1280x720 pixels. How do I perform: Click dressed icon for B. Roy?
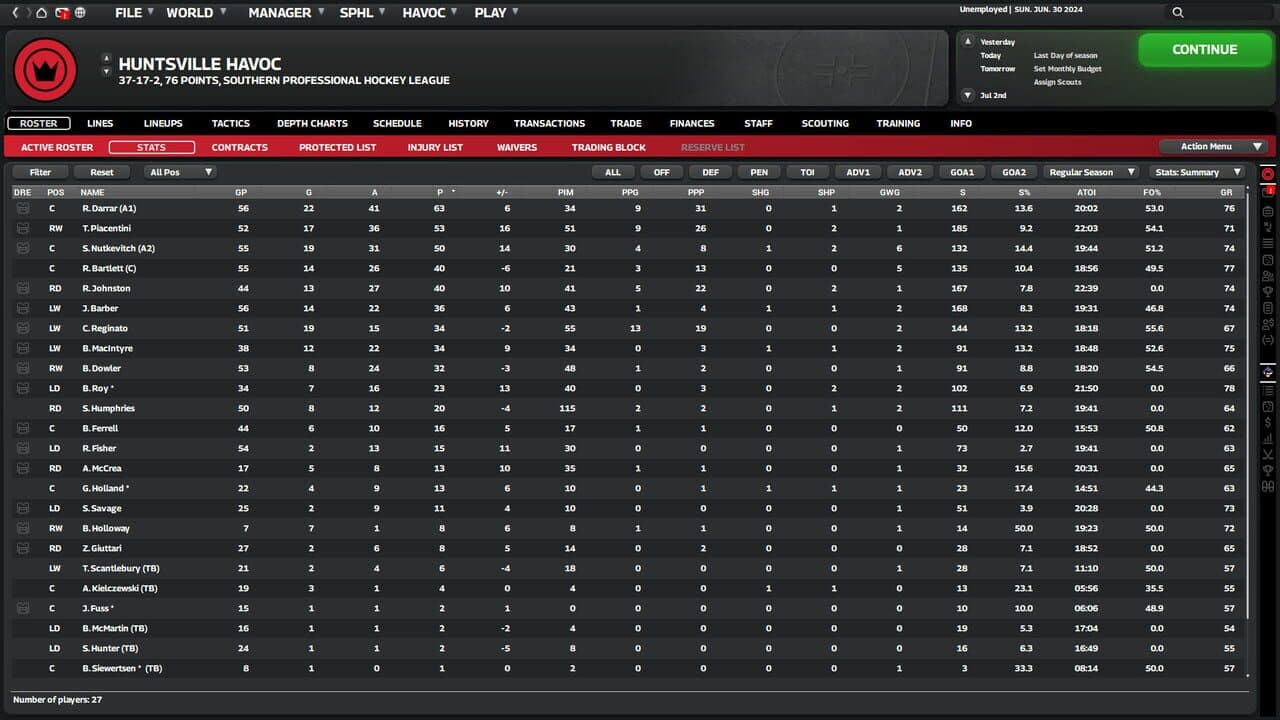(x=22, y=388)
